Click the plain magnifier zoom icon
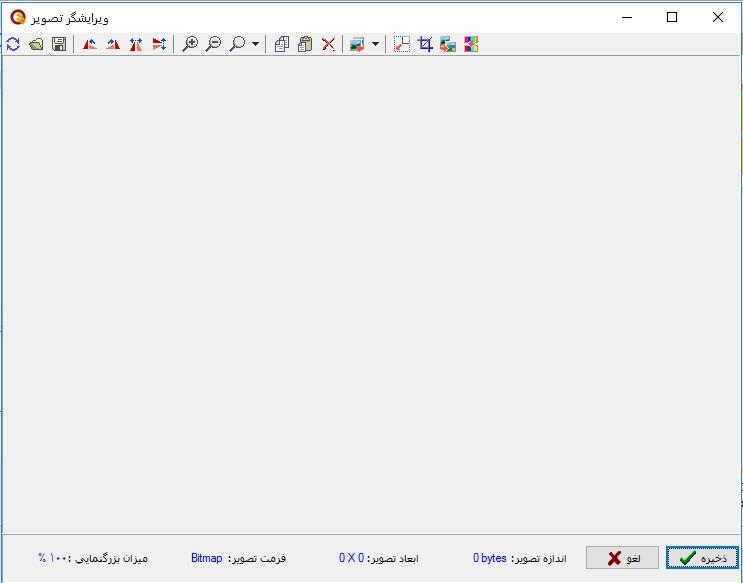This screenshot has width=743, height=583. [x=237, y=44]
